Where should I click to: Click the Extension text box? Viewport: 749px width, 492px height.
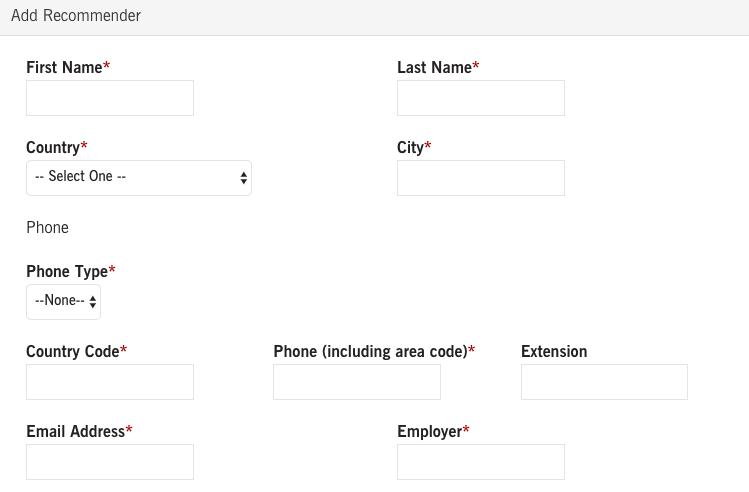(604, 382)
